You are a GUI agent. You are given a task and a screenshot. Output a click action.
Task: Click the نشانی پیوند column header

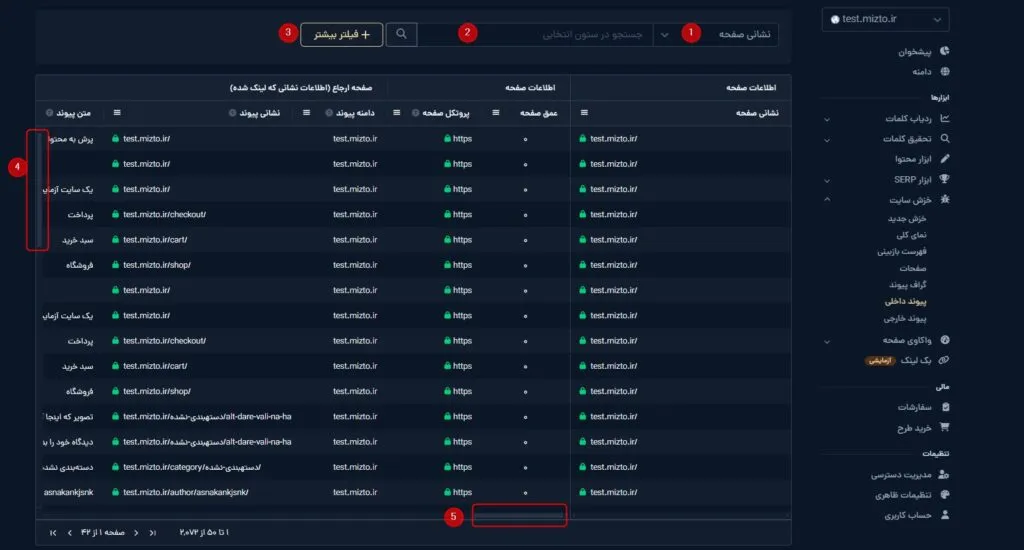[x=259, y=113]
